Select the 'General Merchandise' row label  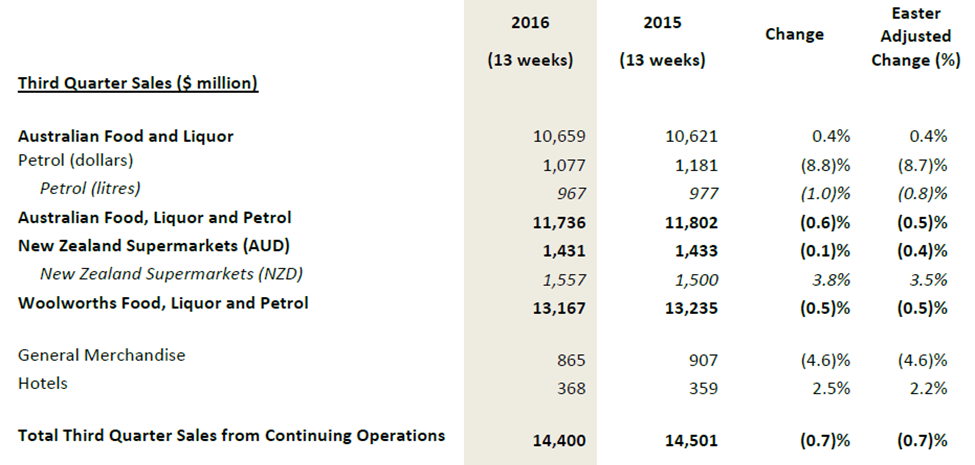(x=102, y=355)
